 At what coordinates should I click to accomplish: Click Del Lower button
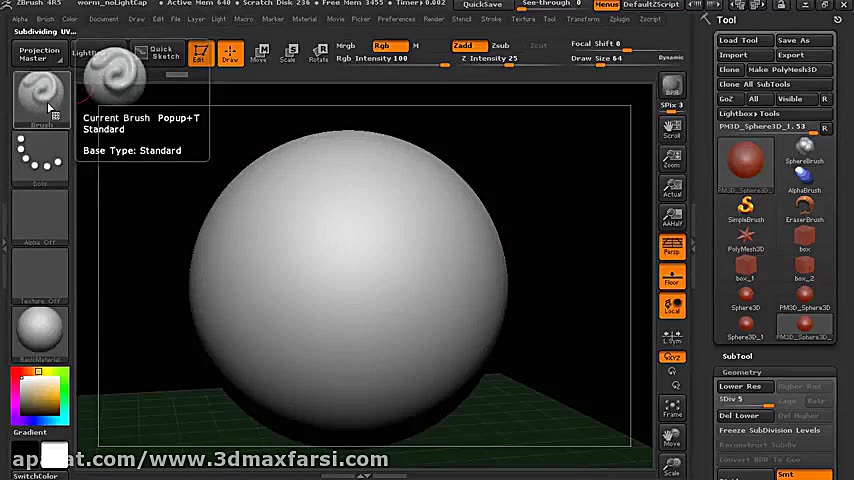point(745,416)
